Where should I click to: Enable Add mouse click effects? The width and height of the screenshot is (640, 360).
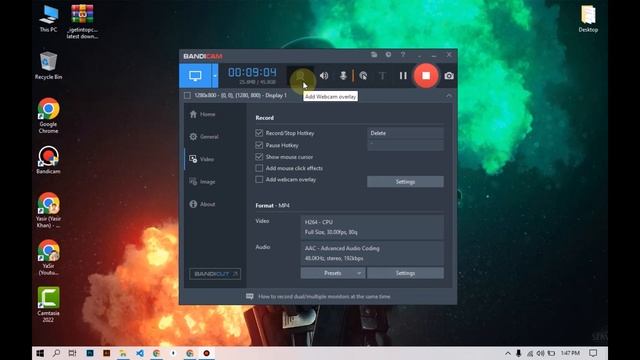[x=259, y=168]
